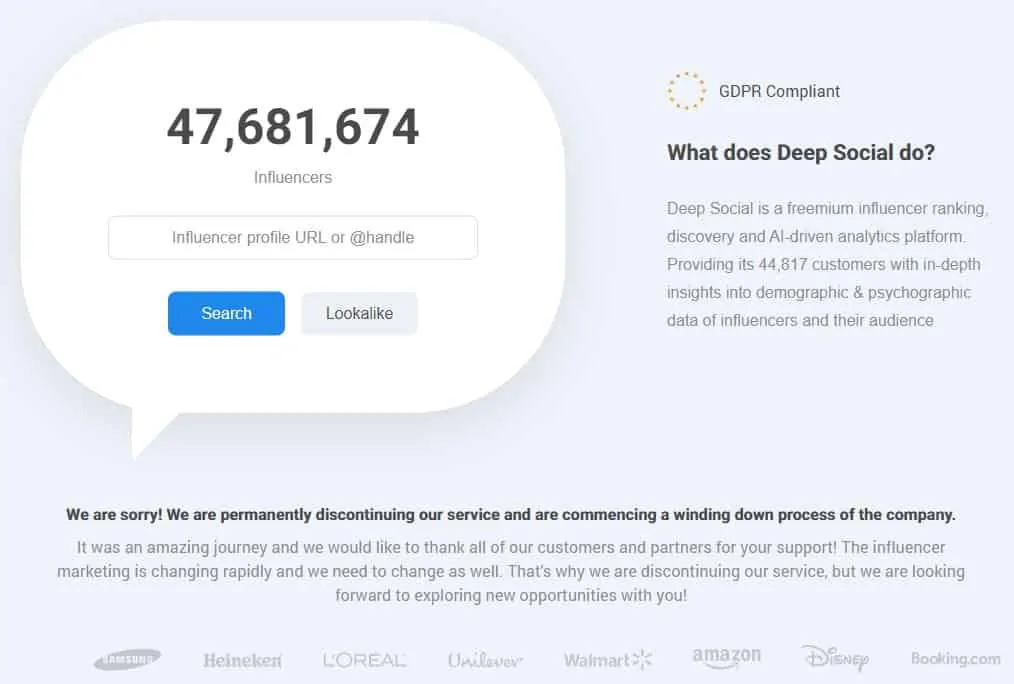
Task: Click the Booking.com logo
Action: coord(955,658)
